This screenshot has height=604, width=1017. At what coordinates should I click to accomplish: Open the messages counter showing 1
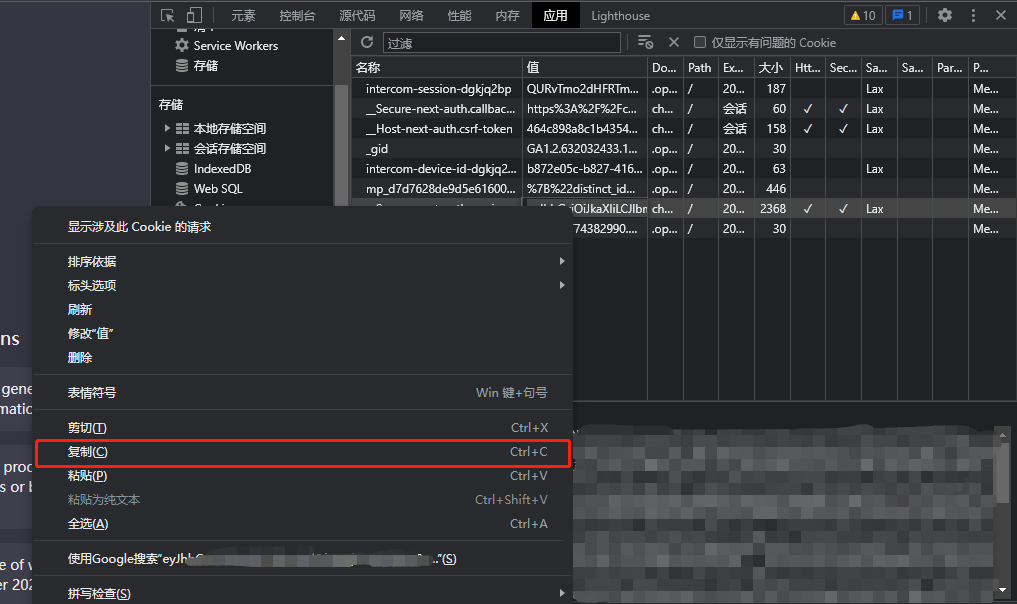coord(903,15)
